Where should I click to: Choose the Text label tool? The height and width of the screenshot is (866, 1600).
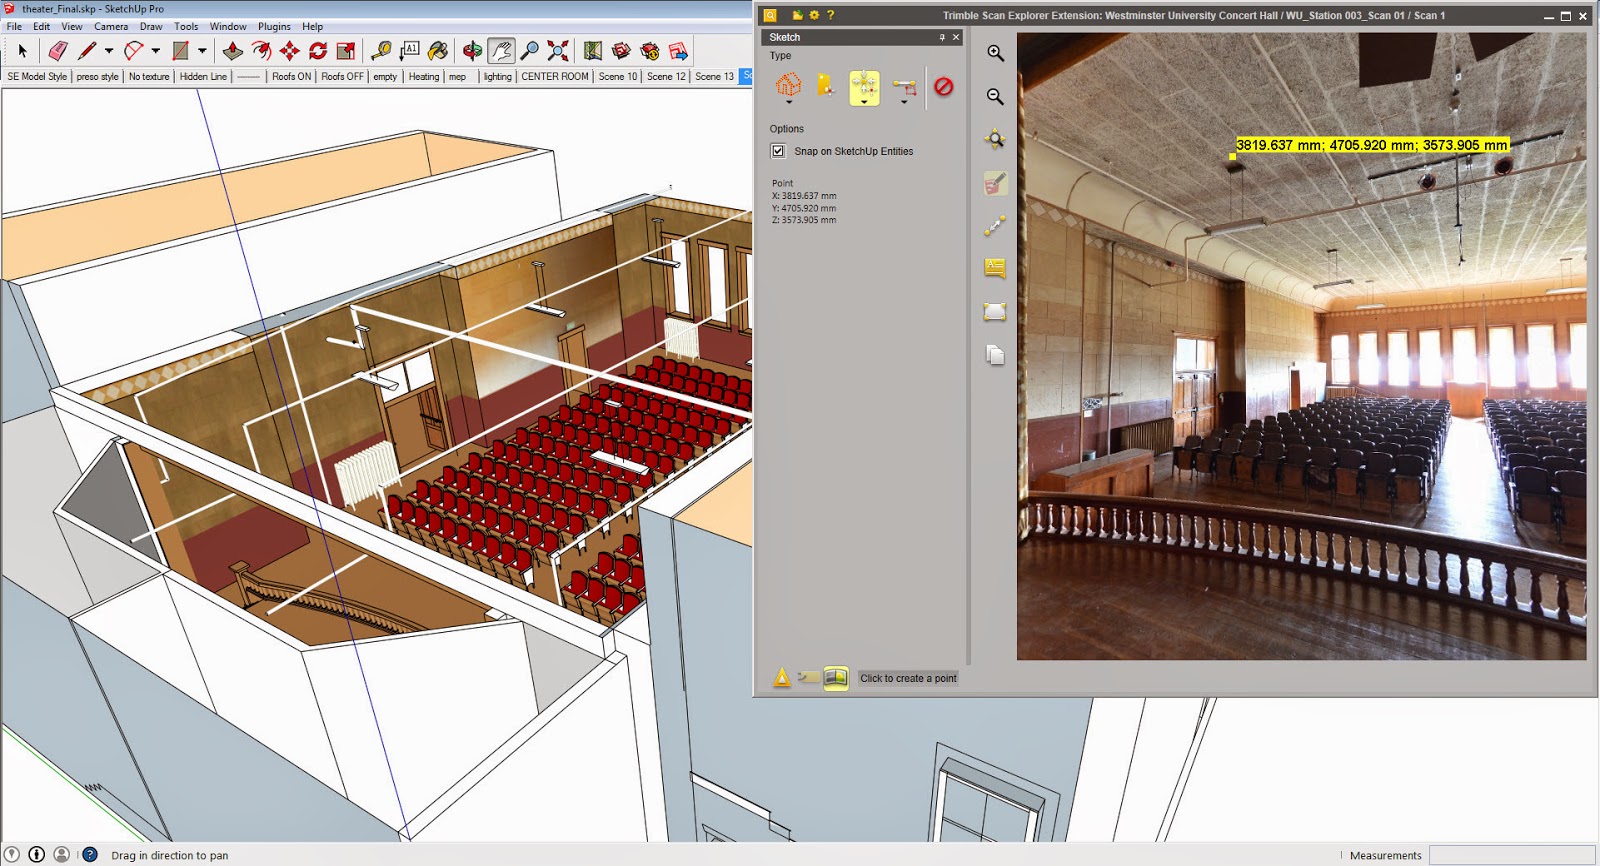click(x=410, y=51)
